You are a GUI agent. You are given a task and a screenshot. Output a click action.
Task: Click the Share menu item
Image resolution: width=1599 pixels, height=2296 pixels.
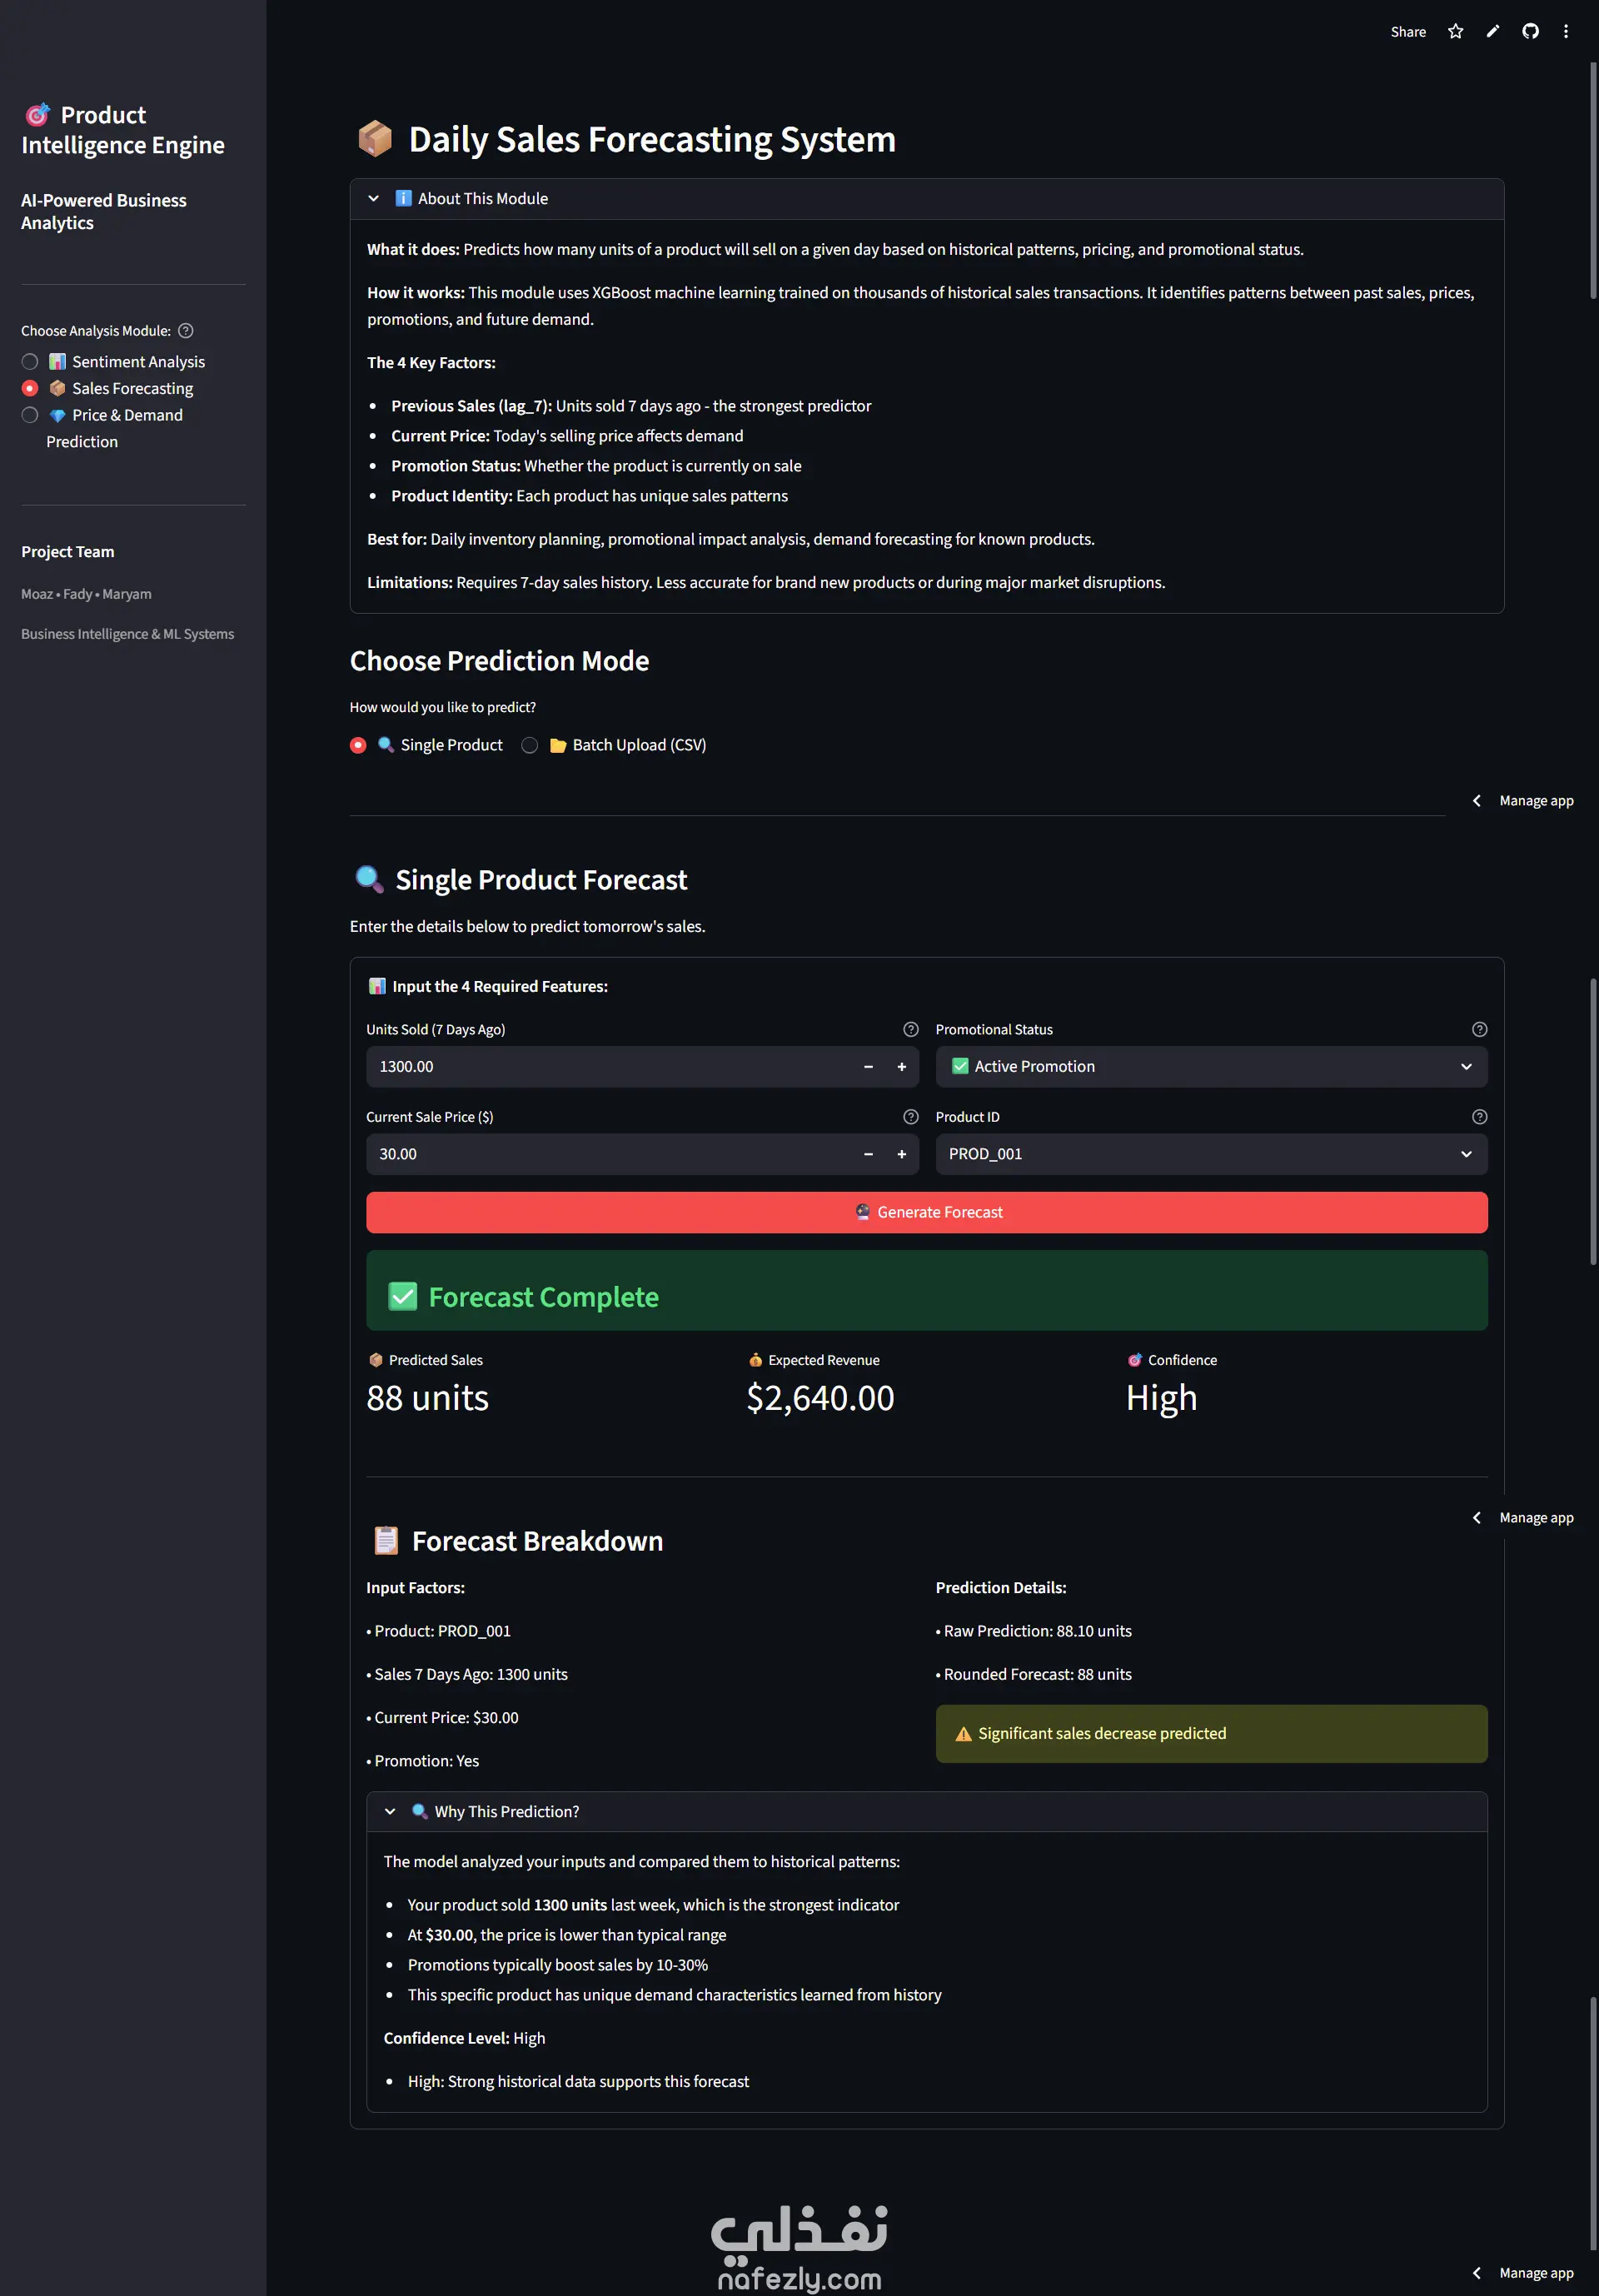pyautogui.click(x=1407, y=32)
